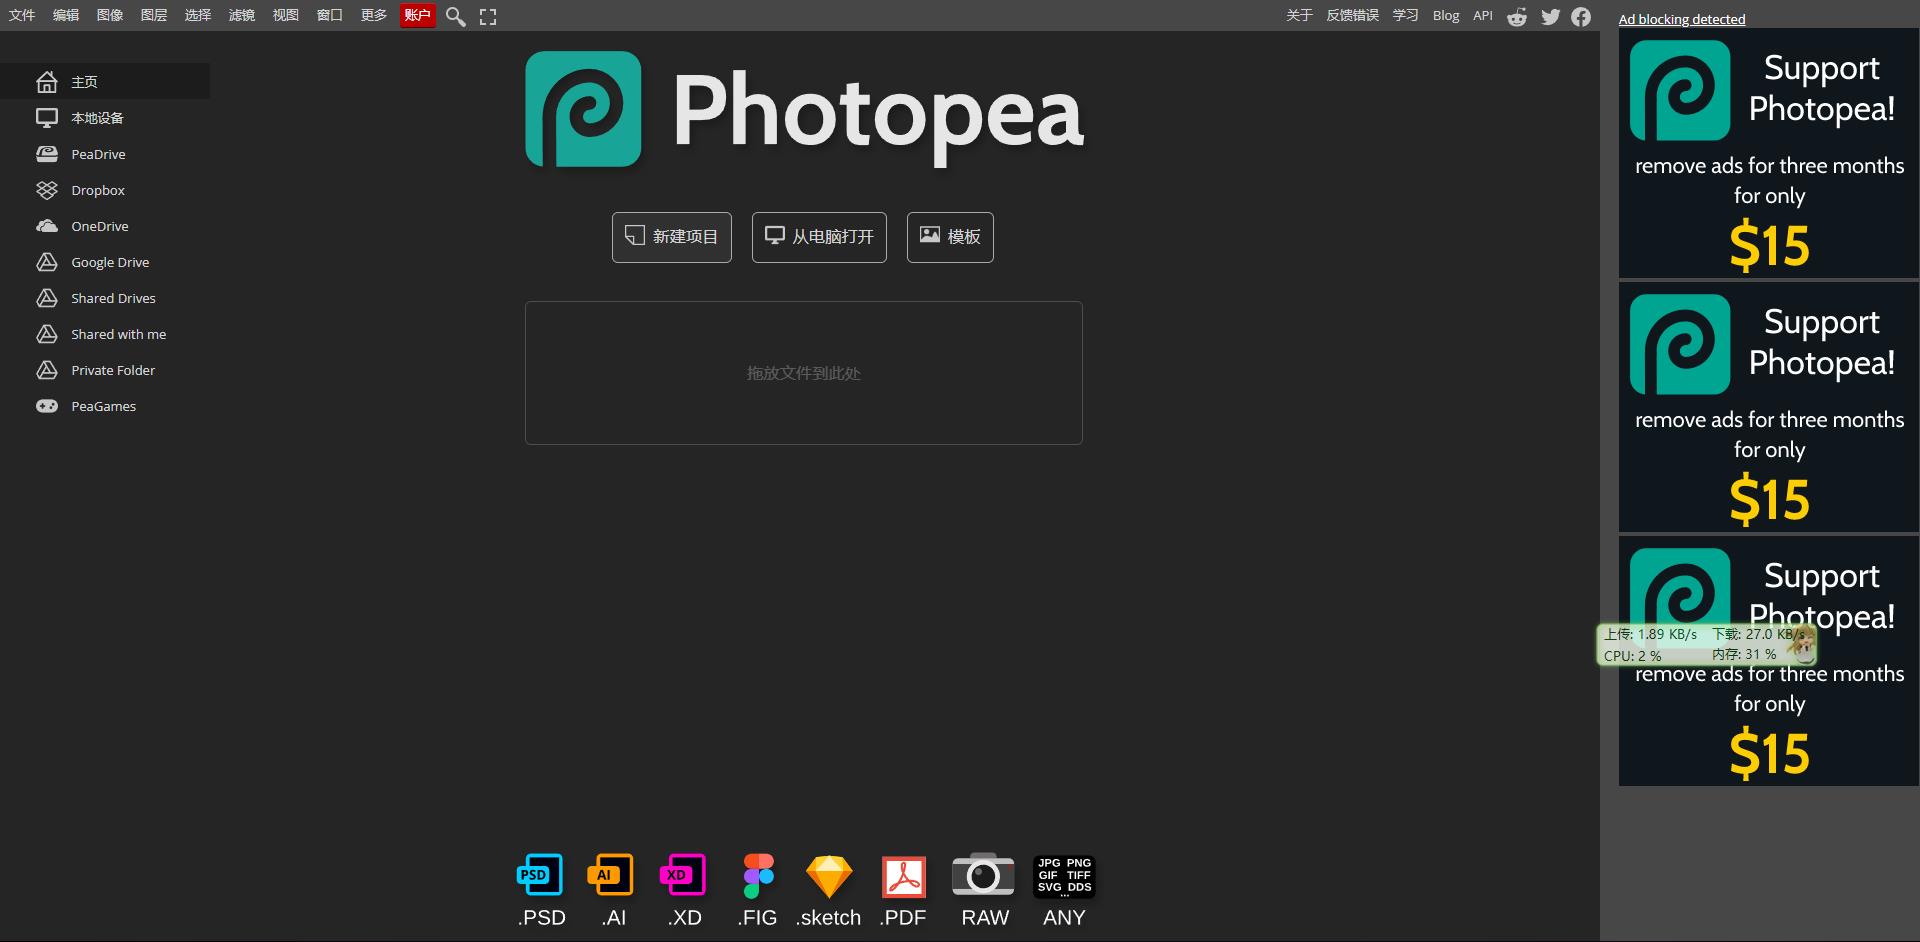Select PeaDrive text in sidebar
Image resolution: width=1920 pixels, height=942 pixels.
click(x=98, y=154)
